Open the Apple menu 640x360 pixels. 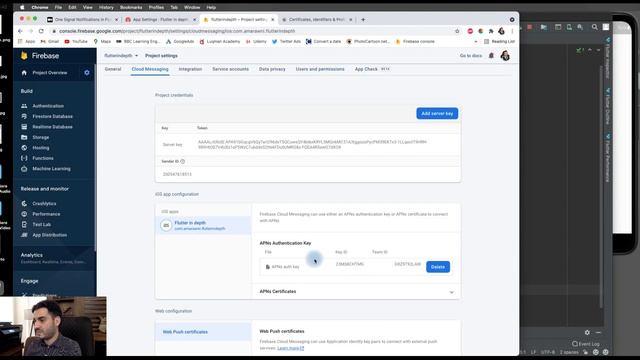tap(22, 7)
